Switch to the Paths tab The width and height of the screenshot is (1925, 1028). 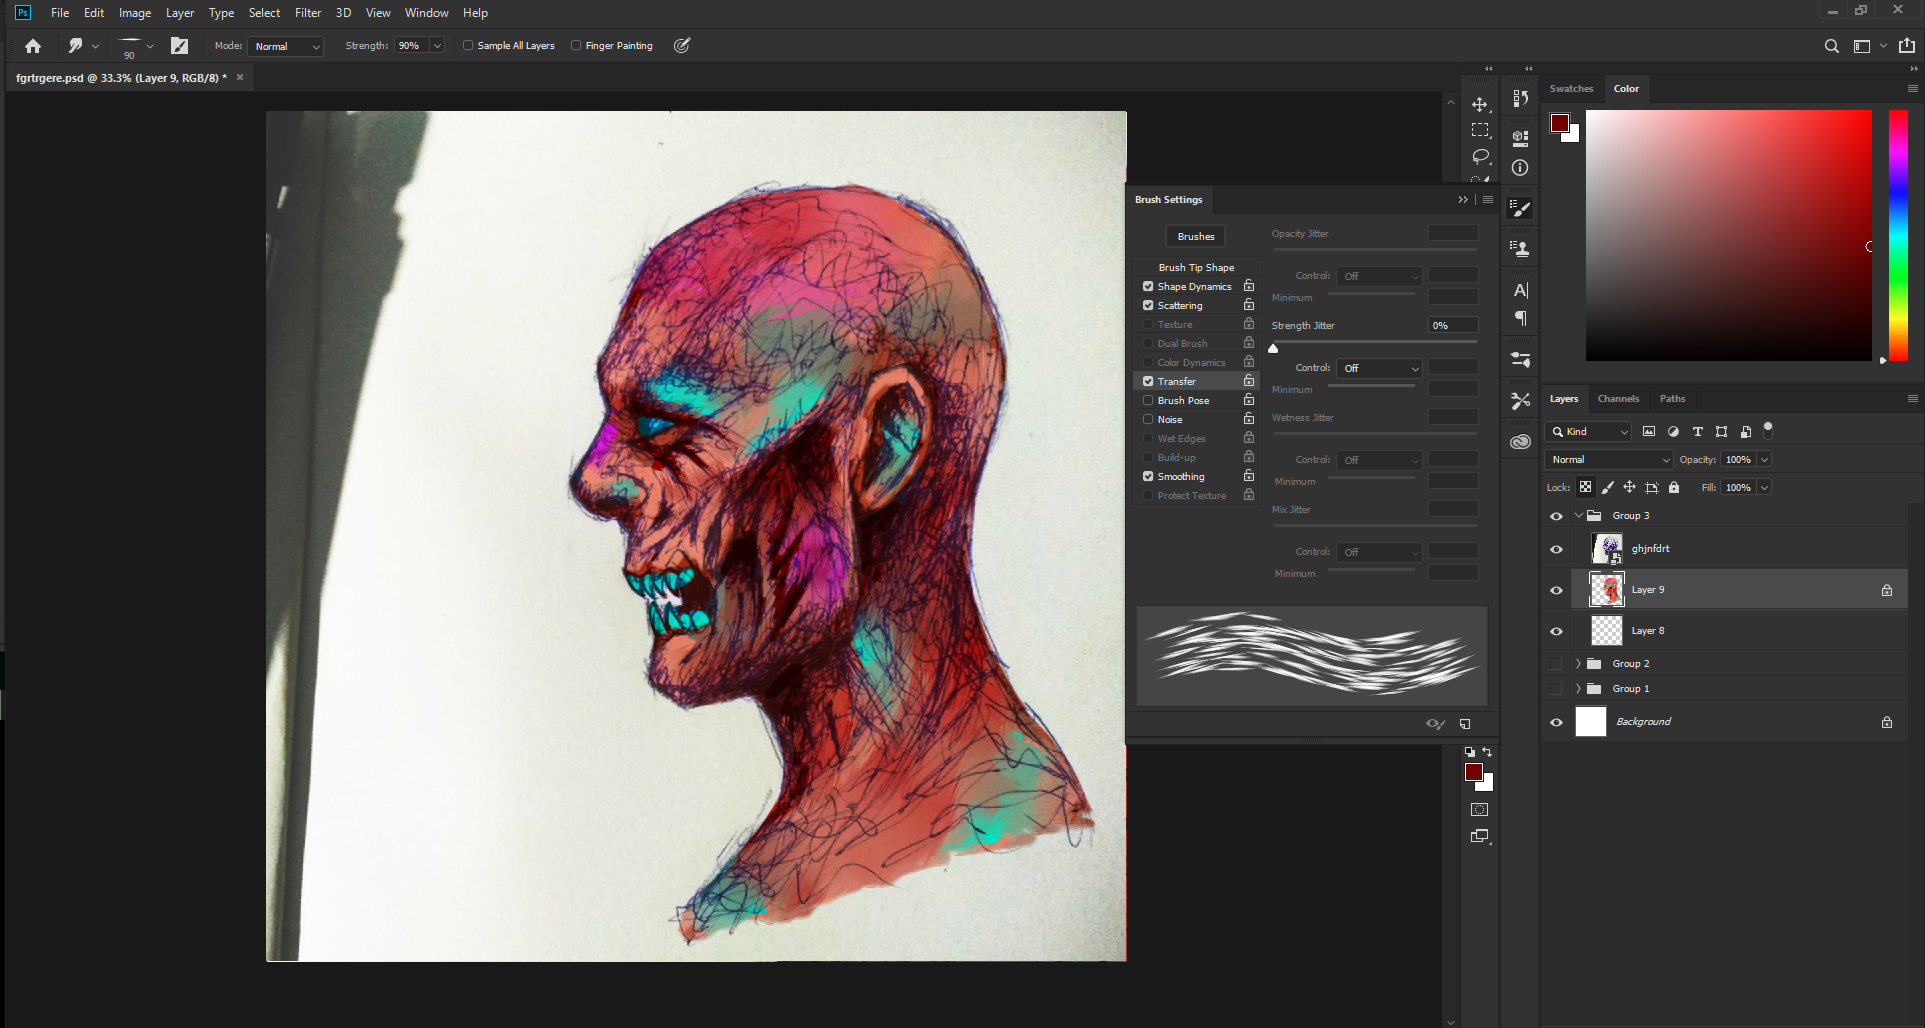[1672, 399]
